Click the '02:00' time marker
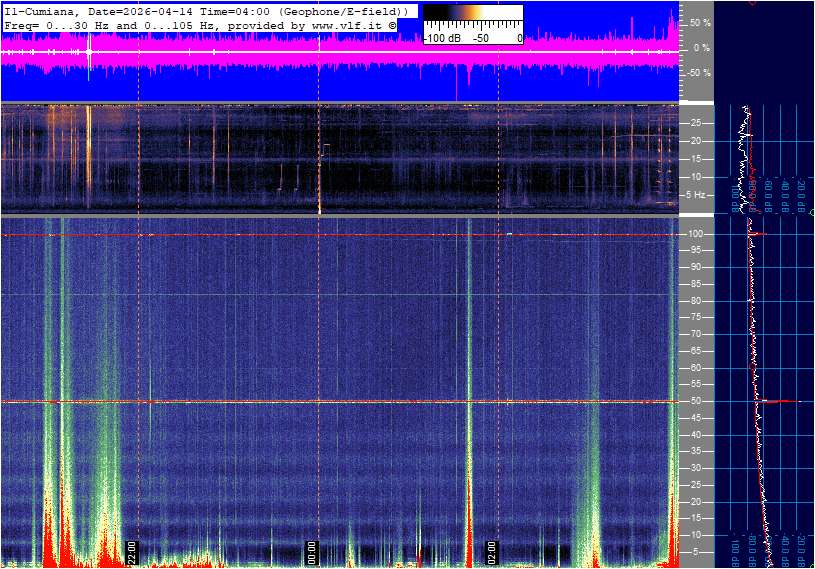The width and height of the screenshot is (815, 569). pos(491,553)
